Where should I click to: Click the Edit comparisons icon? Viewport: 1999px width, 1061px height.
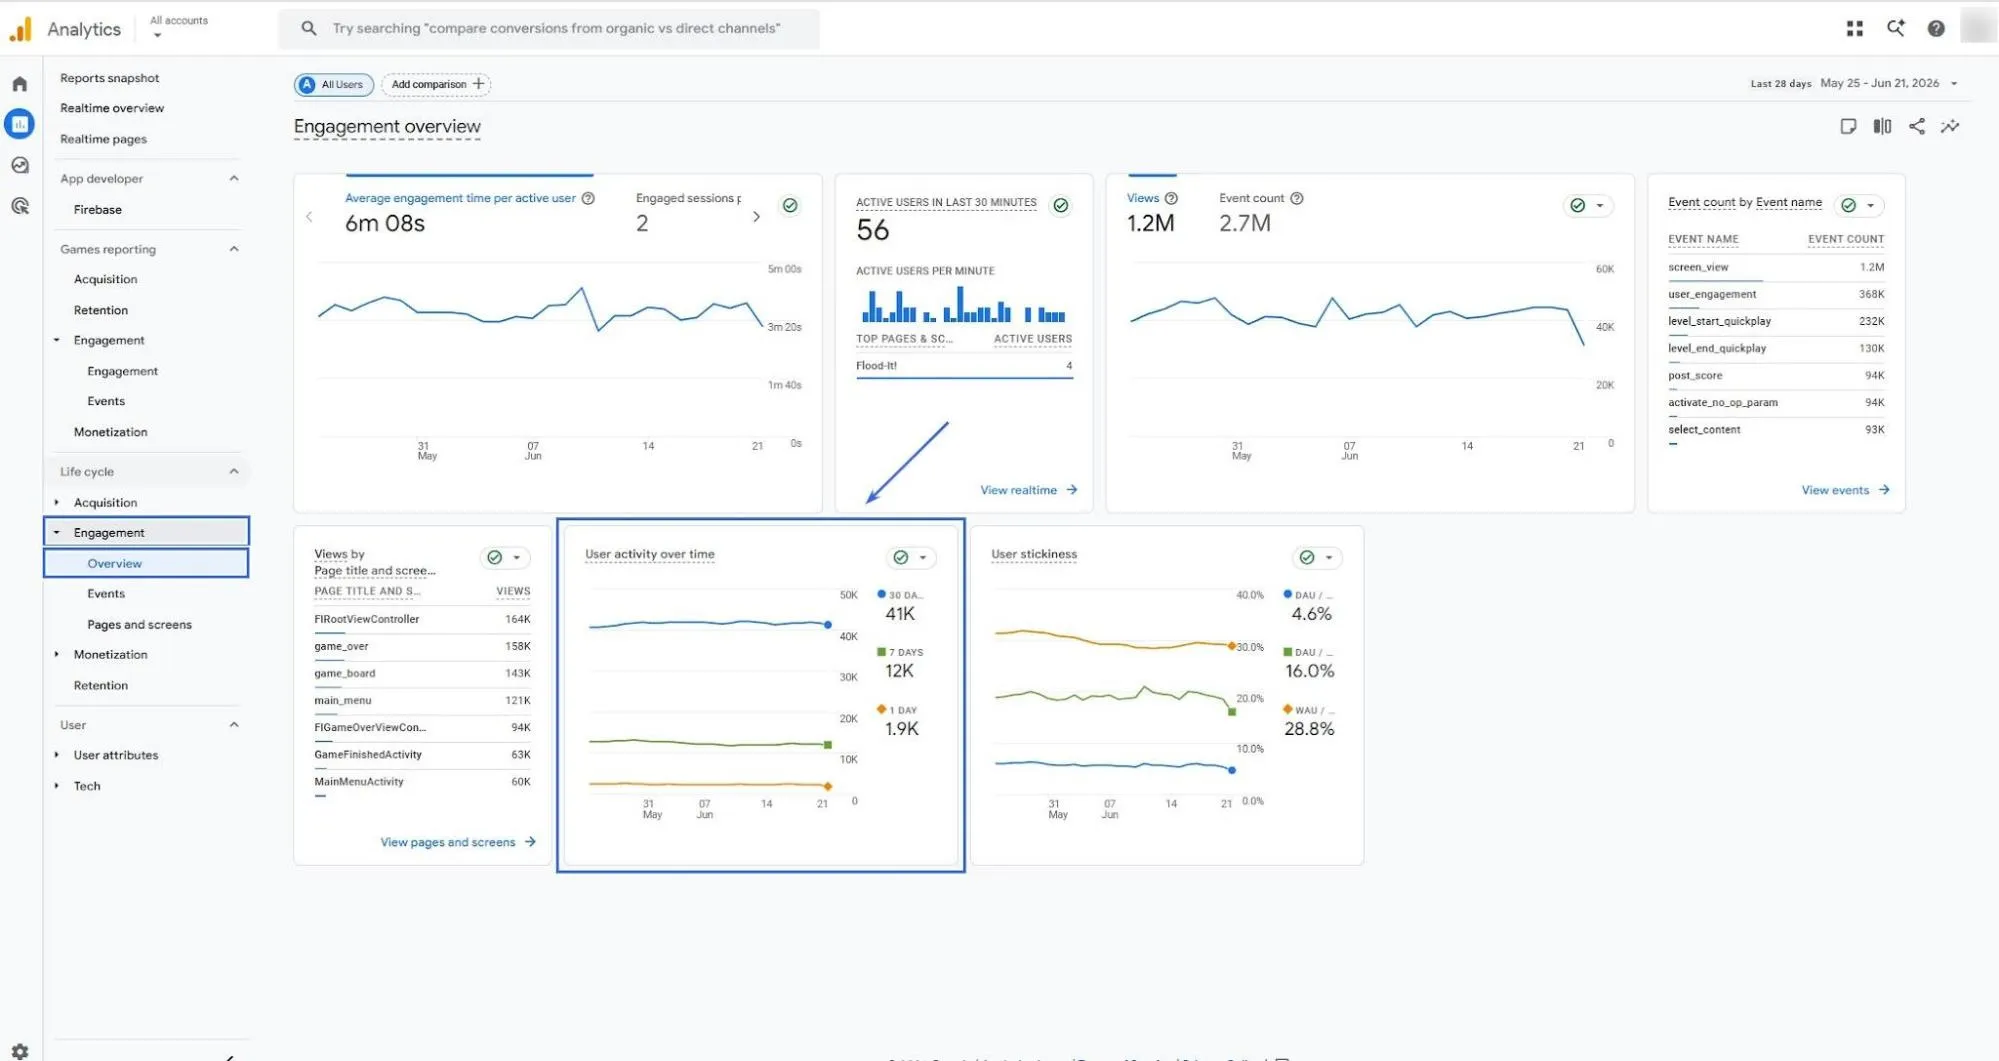point(1882,126)
